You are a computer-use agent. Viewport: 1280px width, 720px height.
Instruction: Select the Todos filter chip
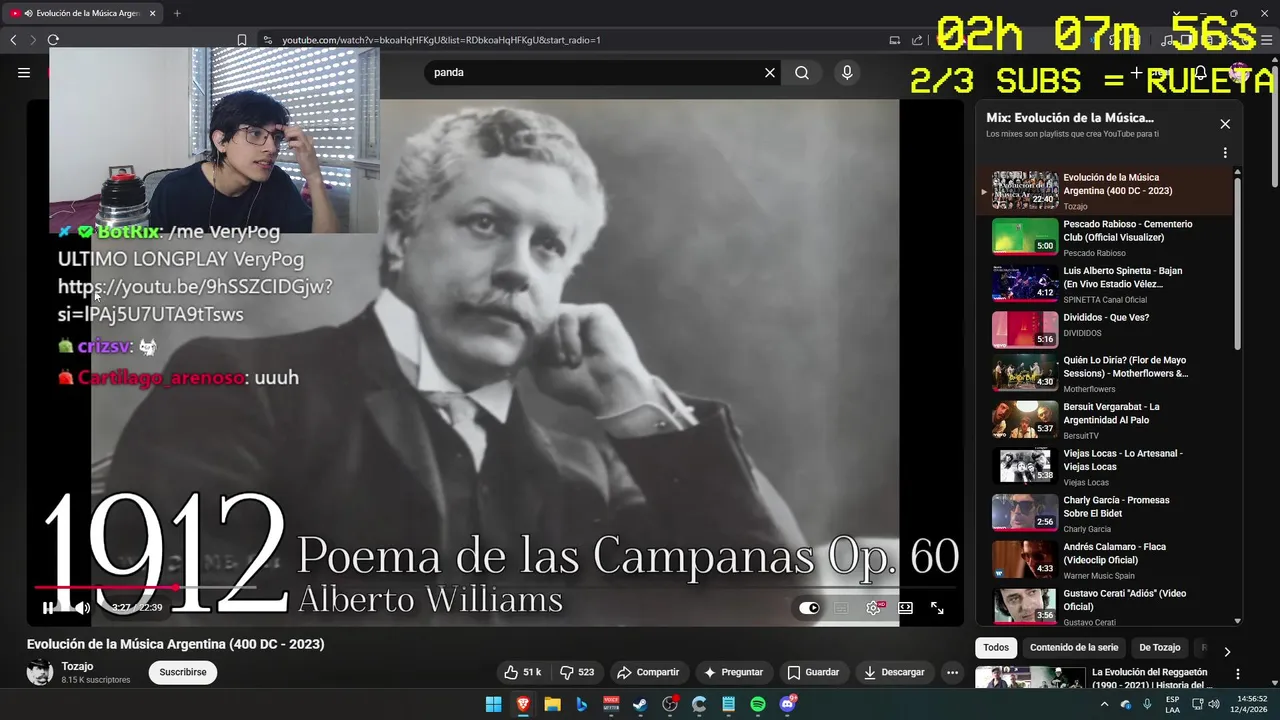click(996, 647)
